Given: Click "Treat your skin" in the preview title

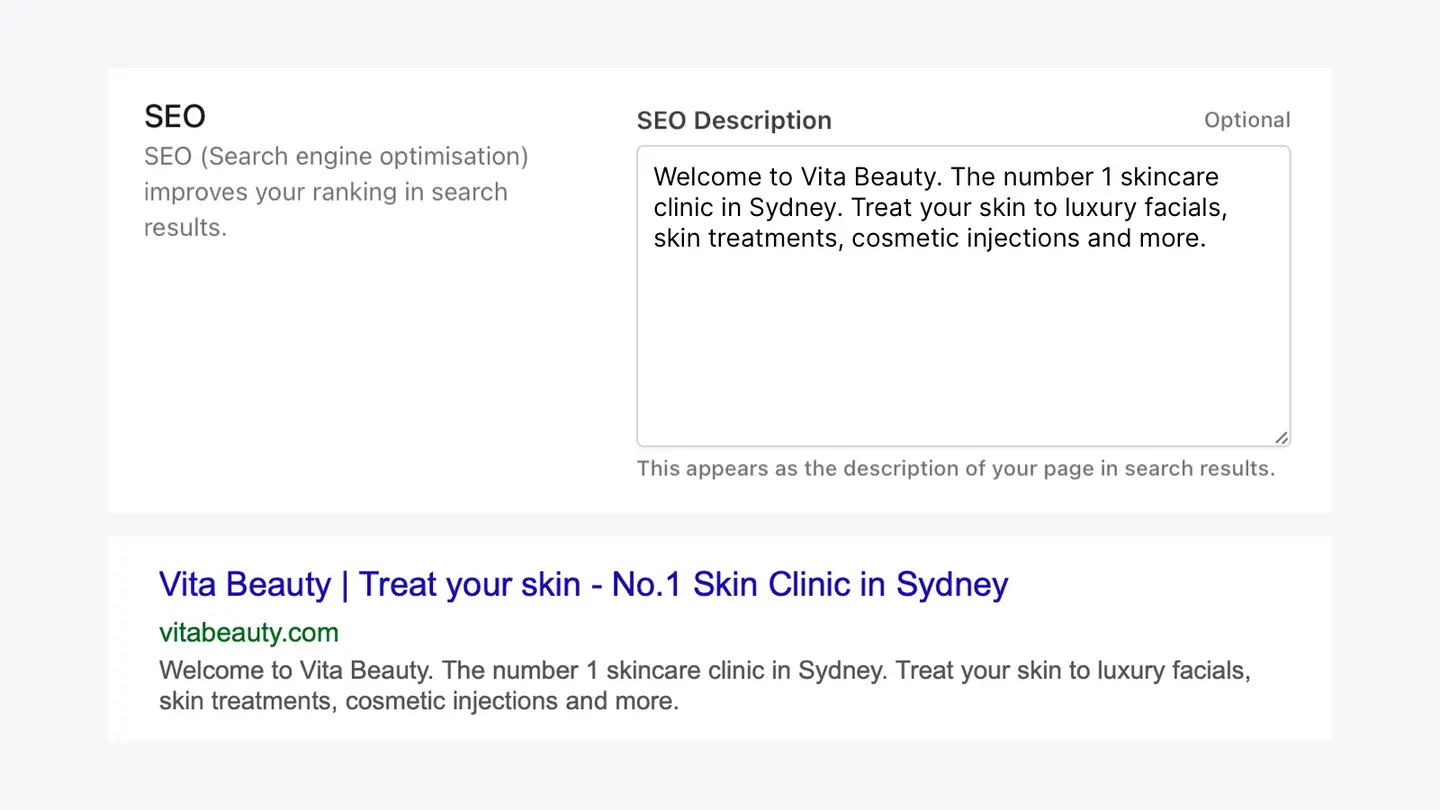Looking at the screenshot, I should click(x=469, y=584).
